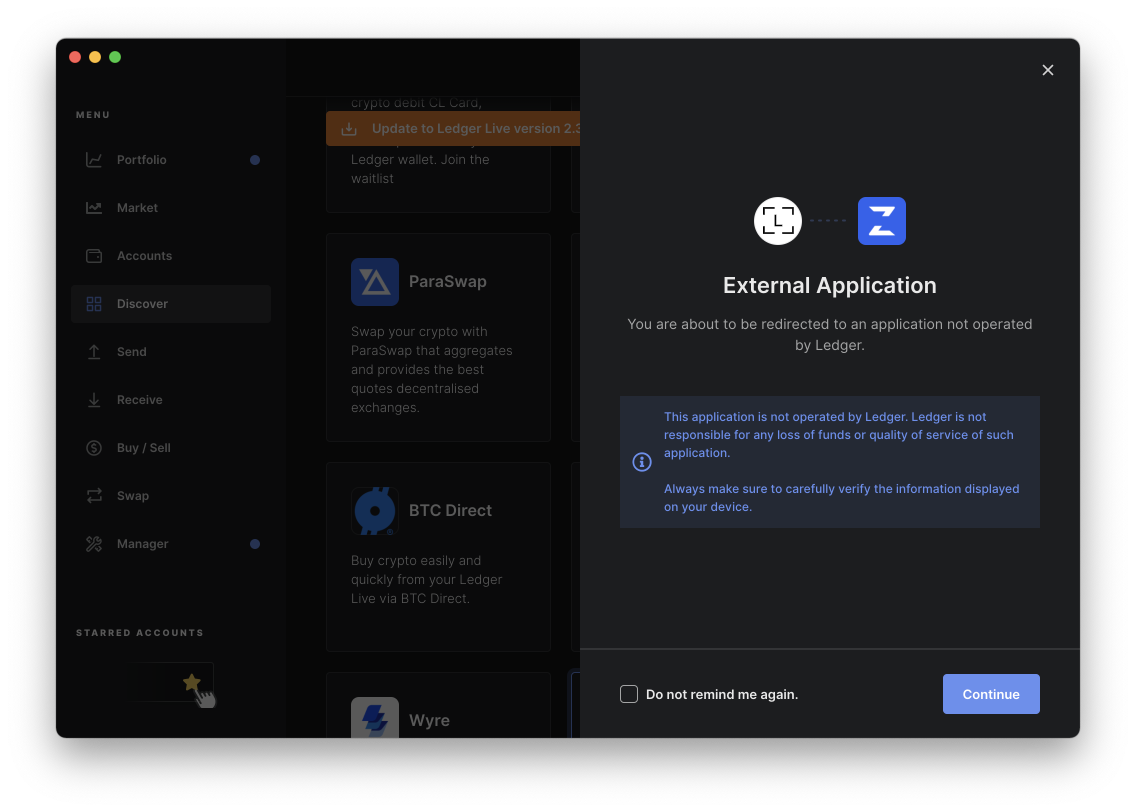Click the Buy / Sell dollar icon
The width and height of the screenshot is (1136, 812).
point(93,448)
